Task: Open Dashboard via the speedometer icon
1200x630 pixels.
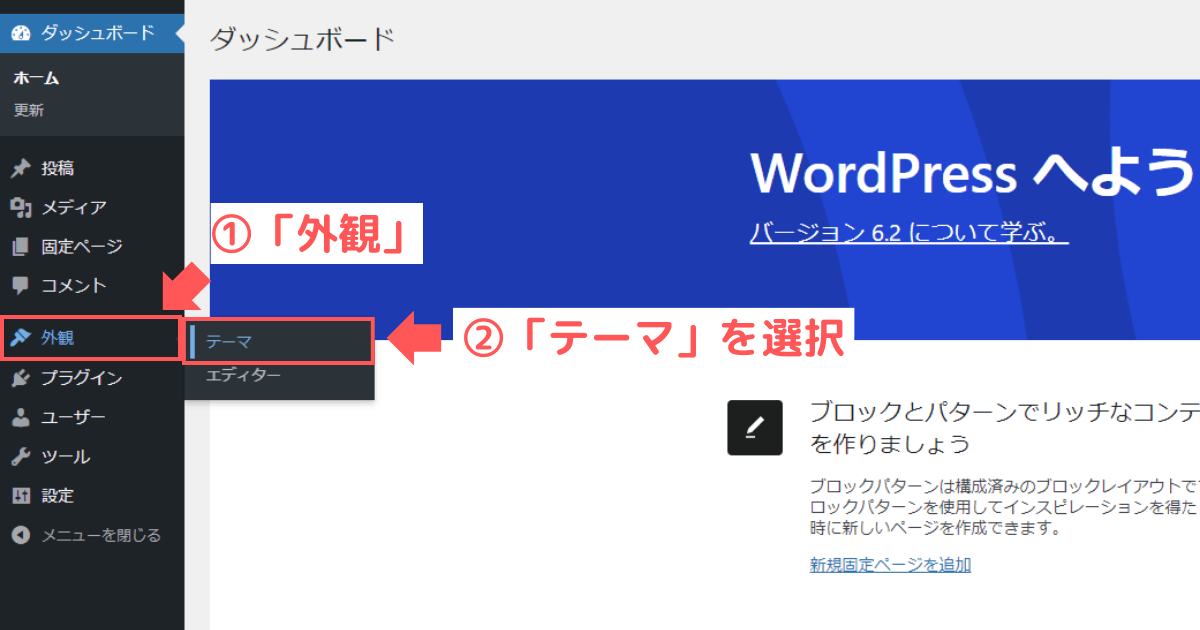Action: [x=22, y=31]
